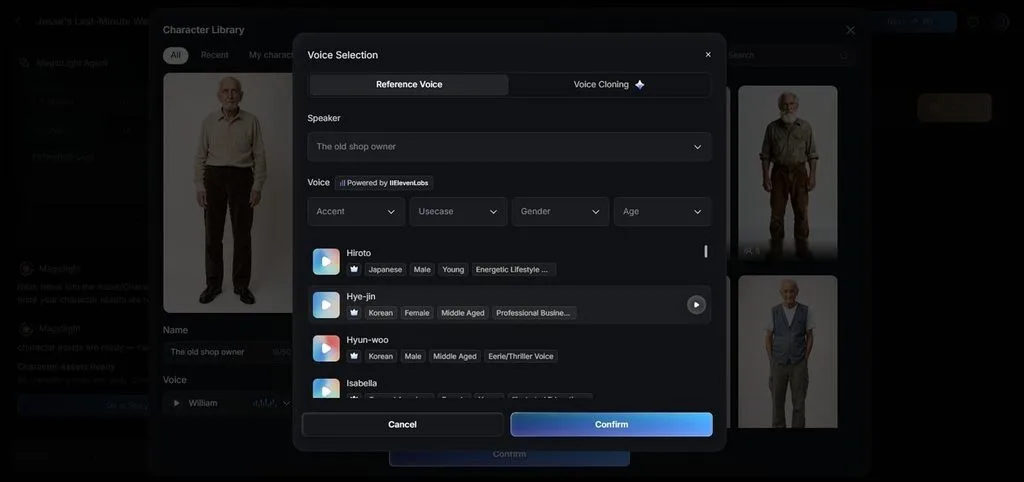
Task: Play the Hiroto voice preview thumbnail
Action: click(x=326, y=261)
